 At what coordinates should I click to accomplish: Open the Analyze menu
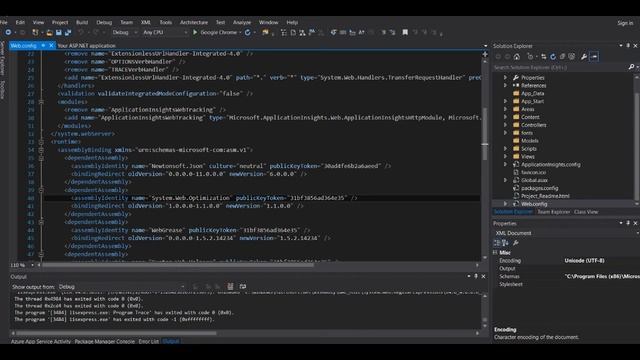pyautogui.click(x=242, y=22)
